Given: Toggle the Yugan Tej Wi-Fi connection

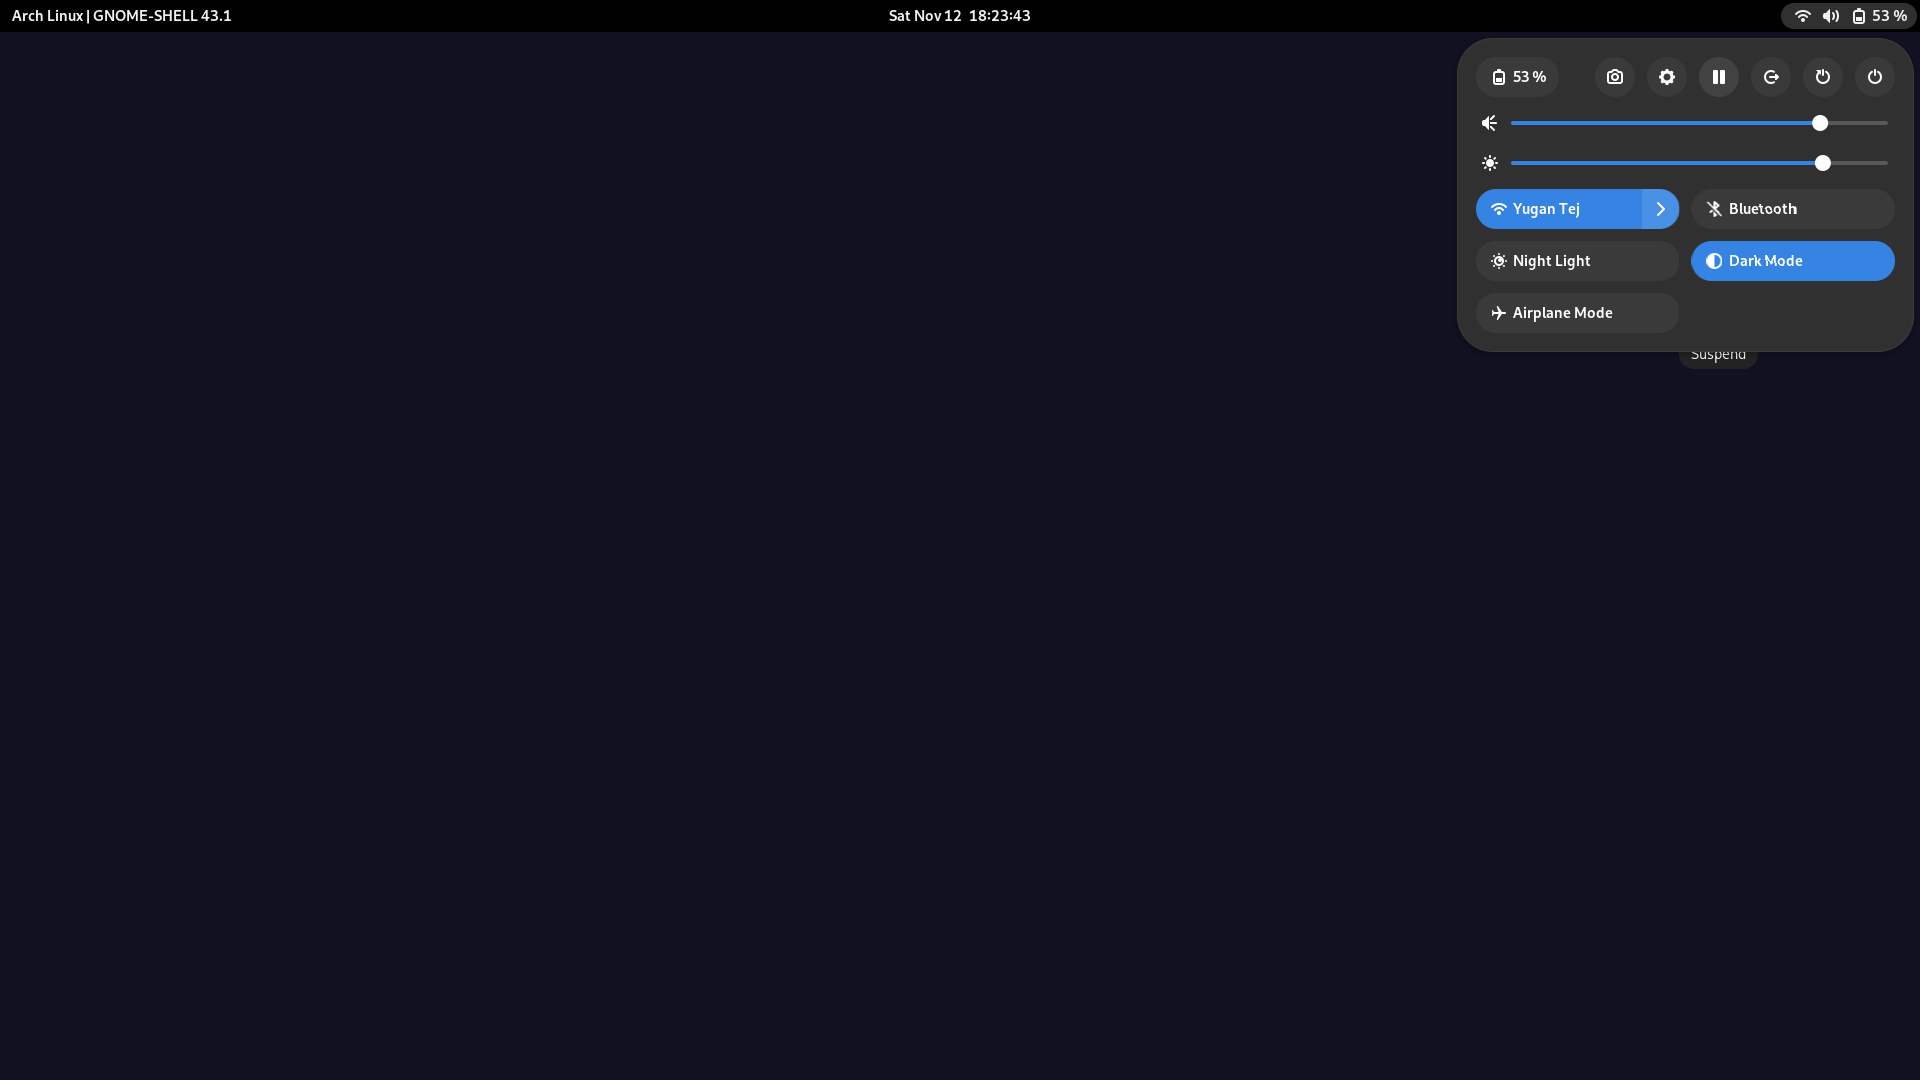Looking at the screenshot, I should (x=1558, y=209).
